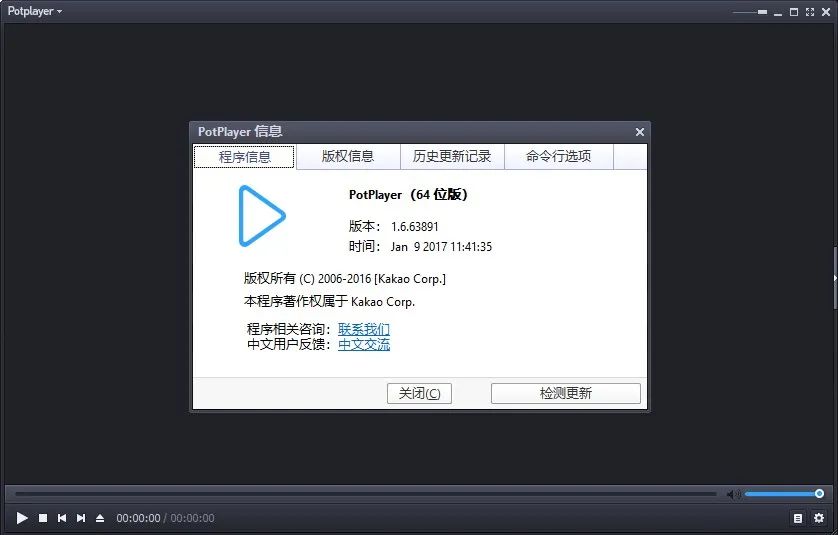Expand the side panel arrow on right edge
This screenshot has height=535, width=838.
835,278
